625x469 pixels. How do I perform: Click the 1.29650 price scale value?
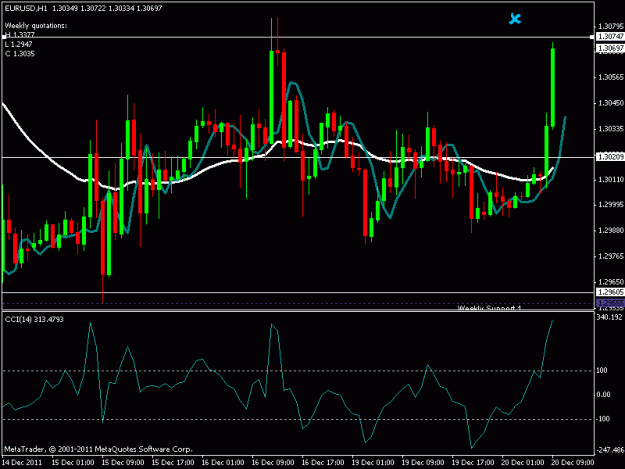pos(611,282)
